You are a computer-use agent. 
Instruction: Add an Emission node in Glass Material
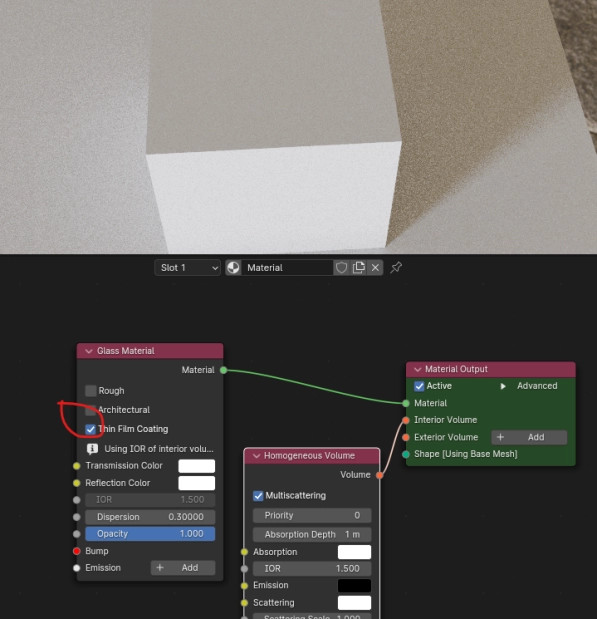pyautogui.click(x=183, y=568)
